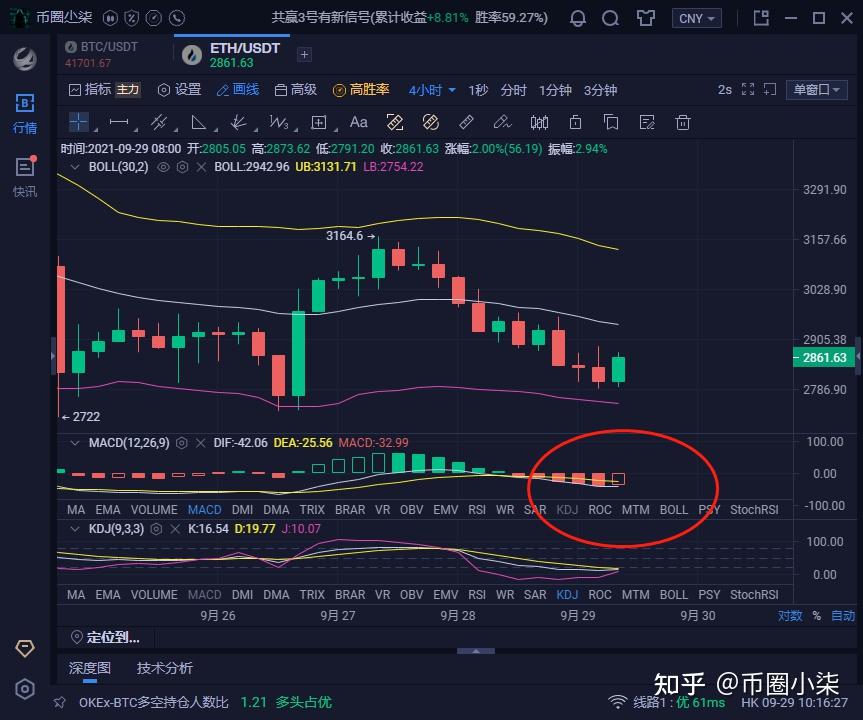Open the 指标 indicators button
This screenshot has width=863, height=720.
click(x=90, y=89)
